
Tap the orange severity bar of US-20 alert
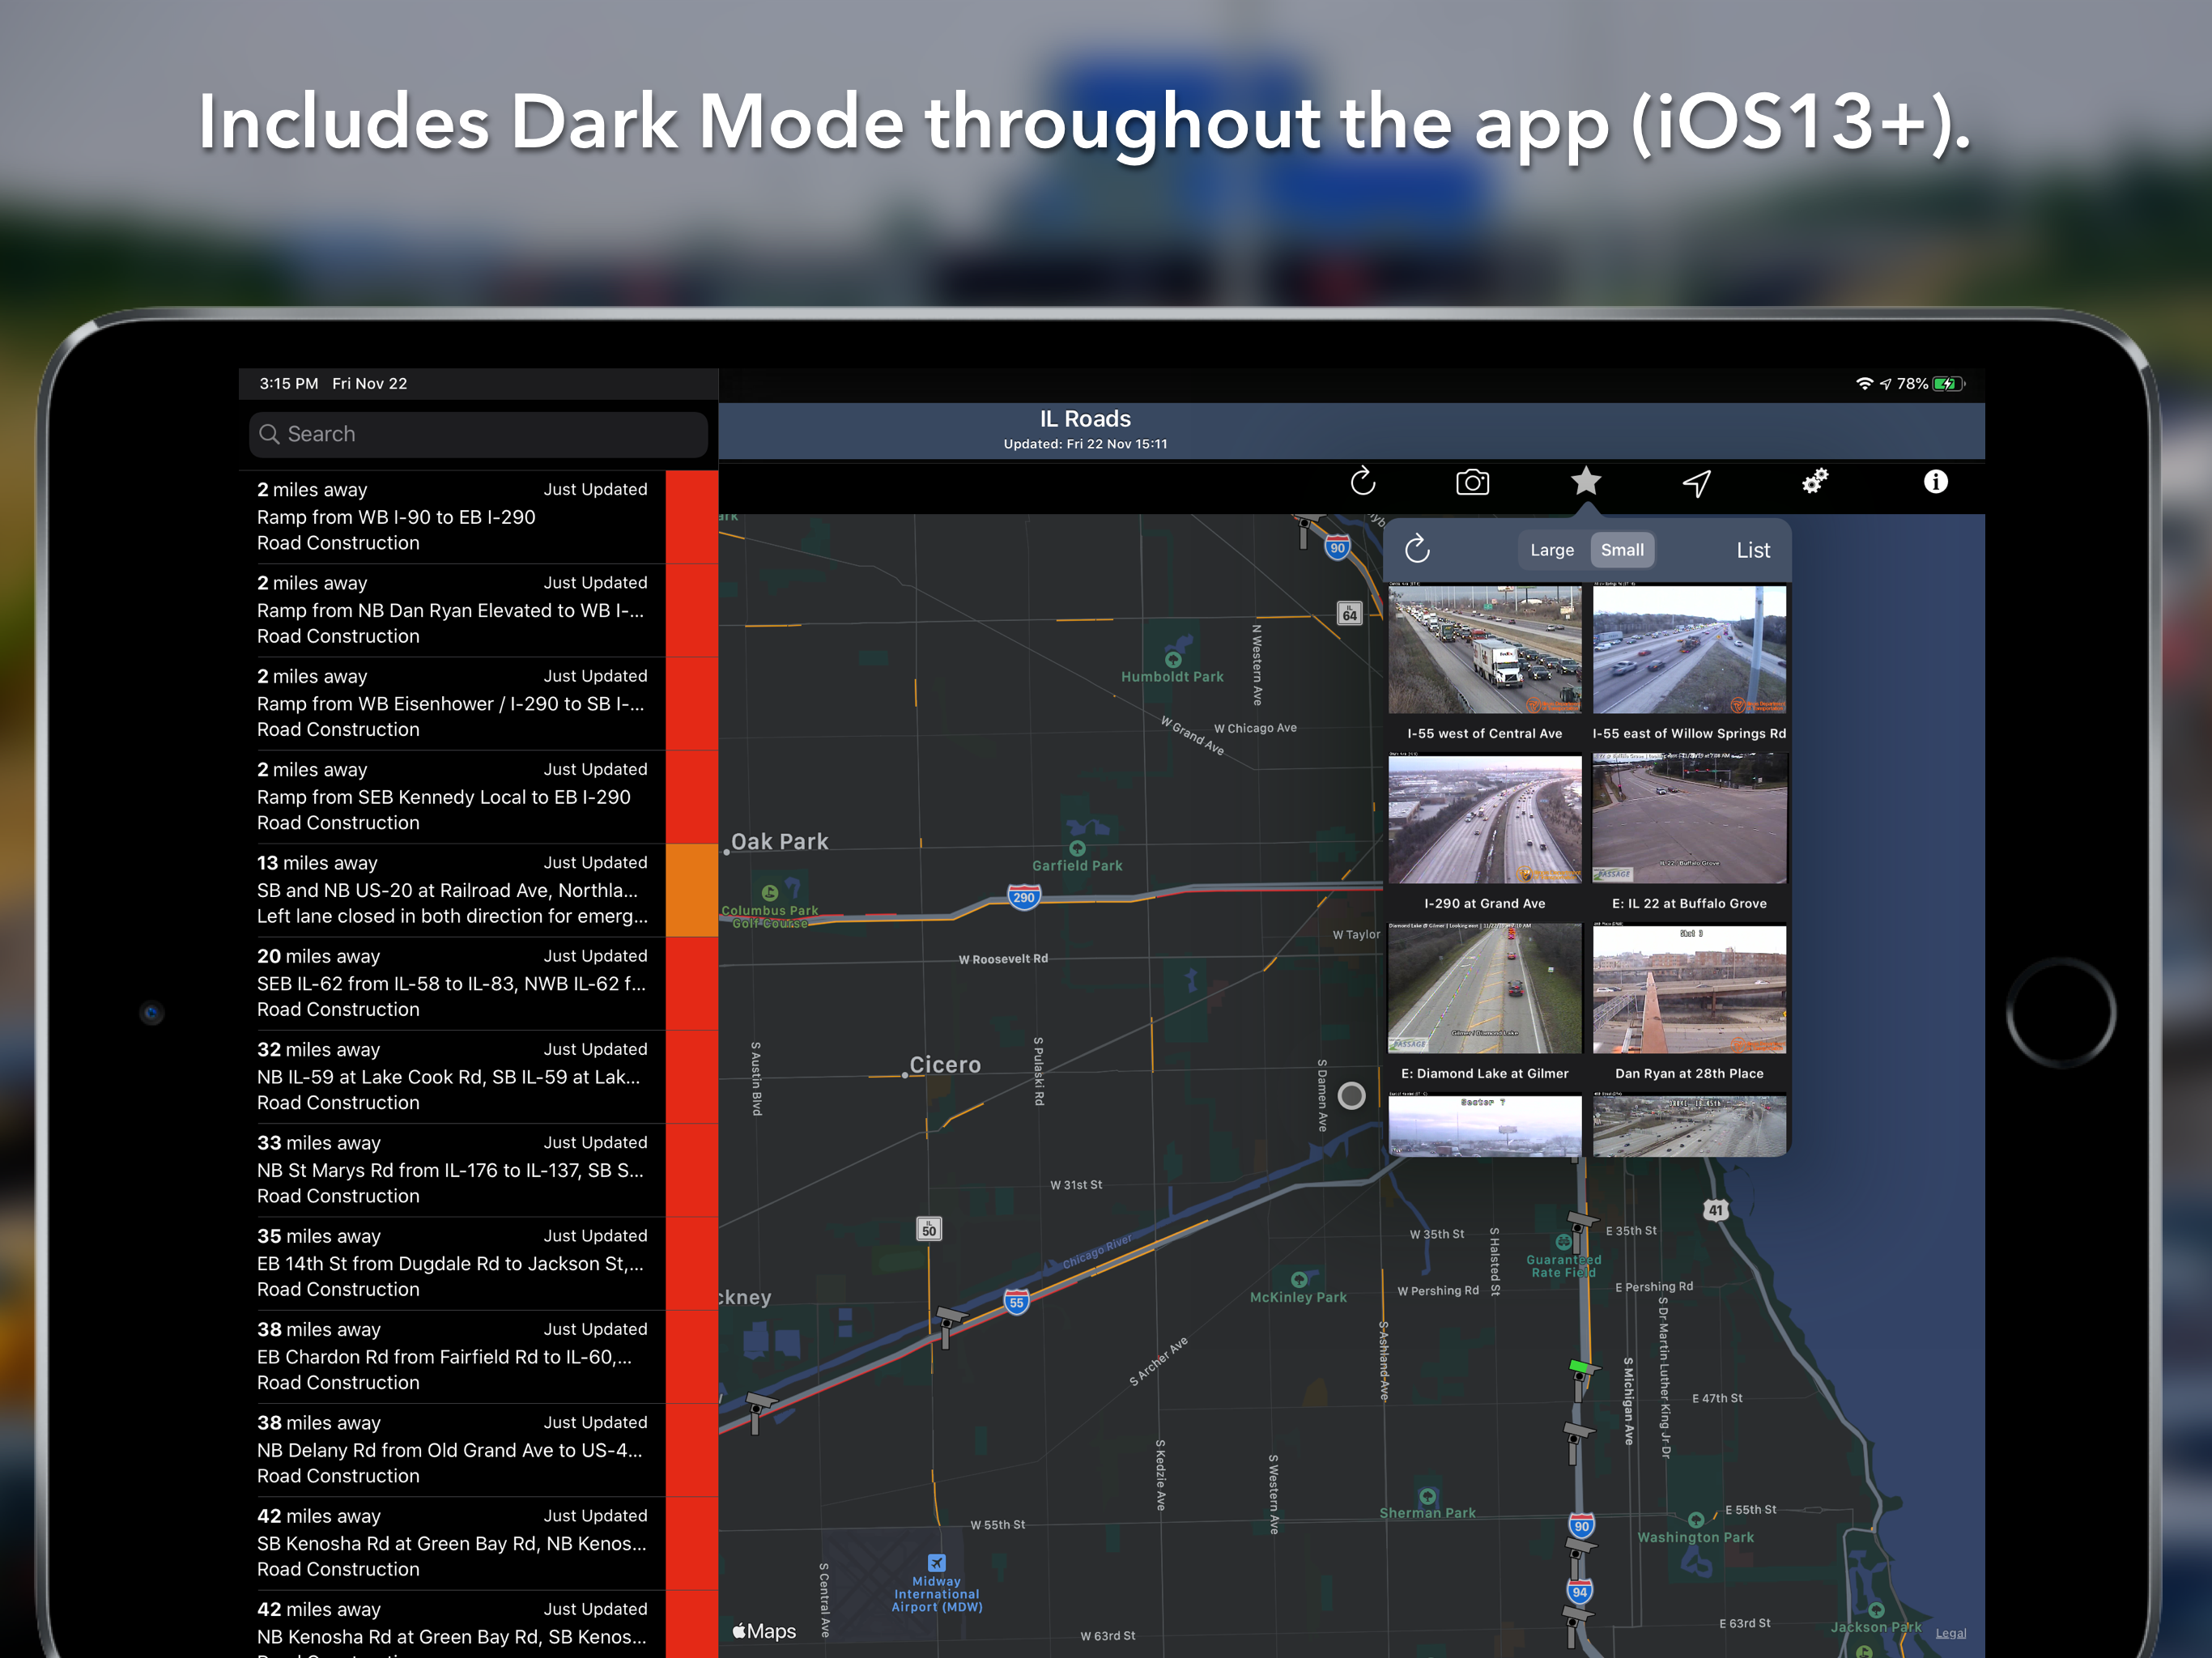[x=692, y=890]
